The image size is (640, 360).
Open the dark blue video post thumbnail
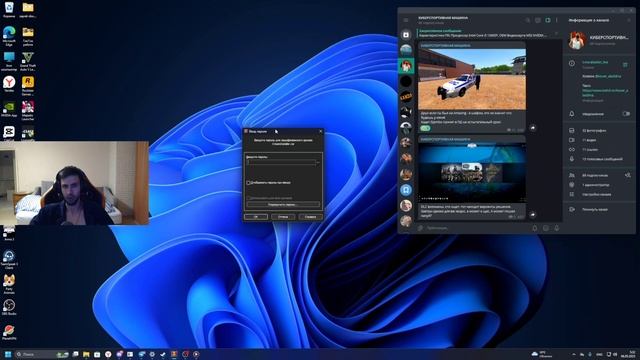point(472,172)
